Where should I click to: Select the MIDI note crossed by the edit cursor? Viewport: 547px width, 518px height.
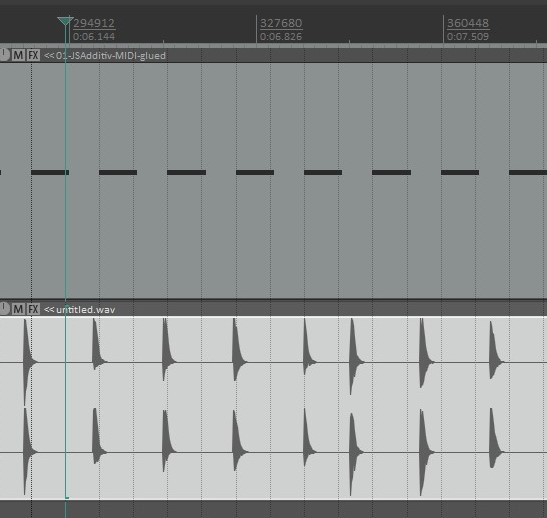pos(50,172)
